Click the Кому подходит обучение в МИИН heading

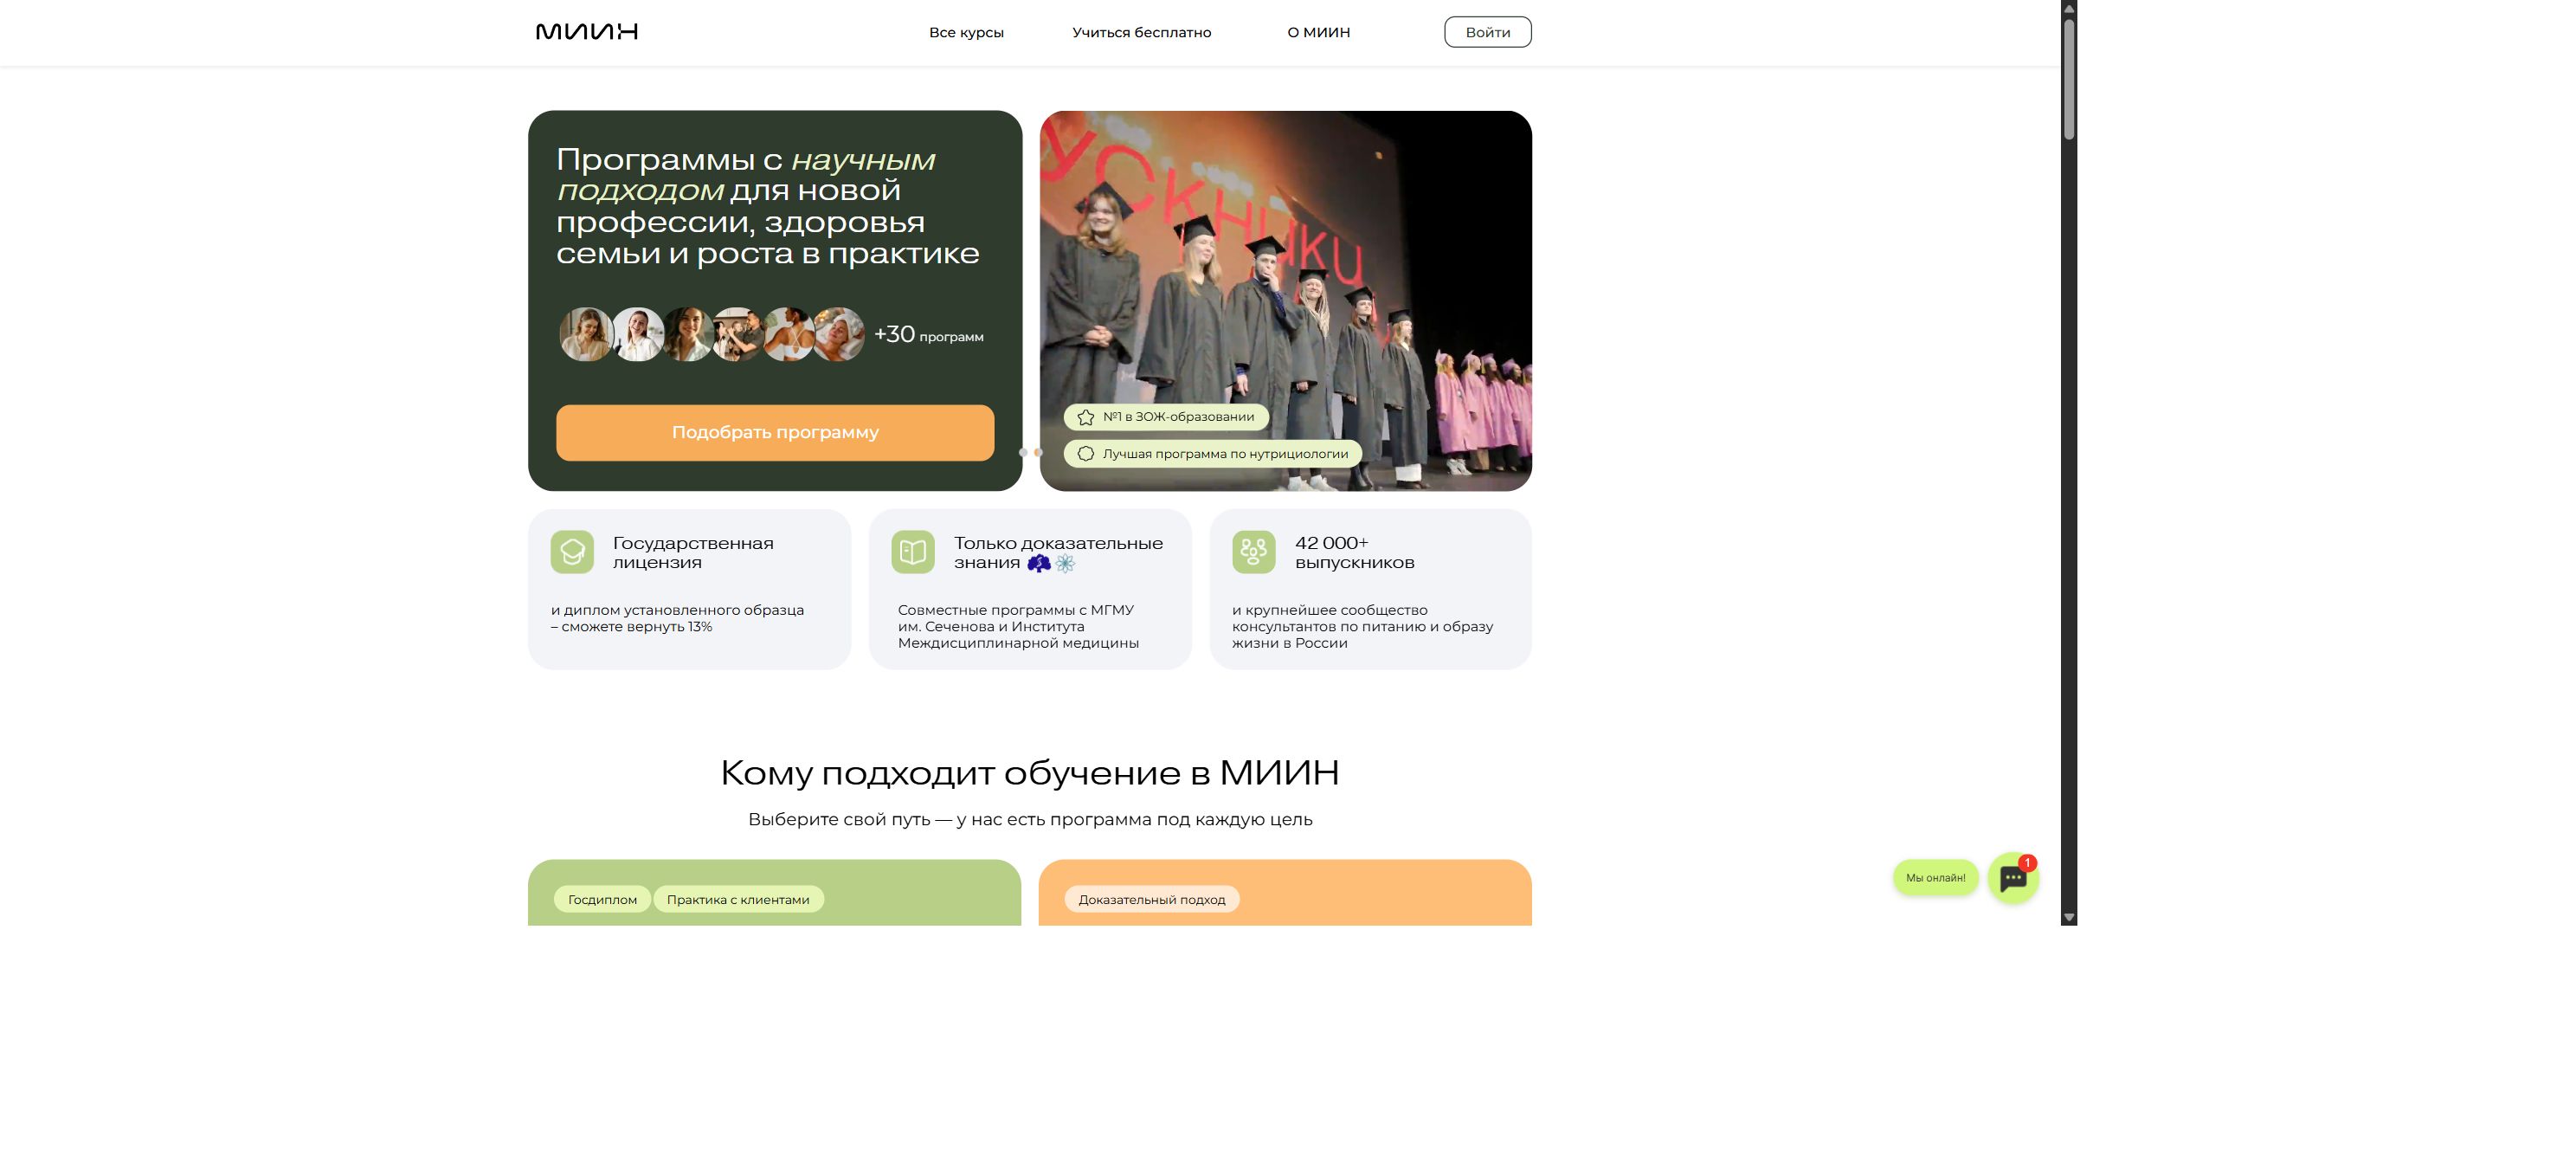click(x=1029, y=772)
